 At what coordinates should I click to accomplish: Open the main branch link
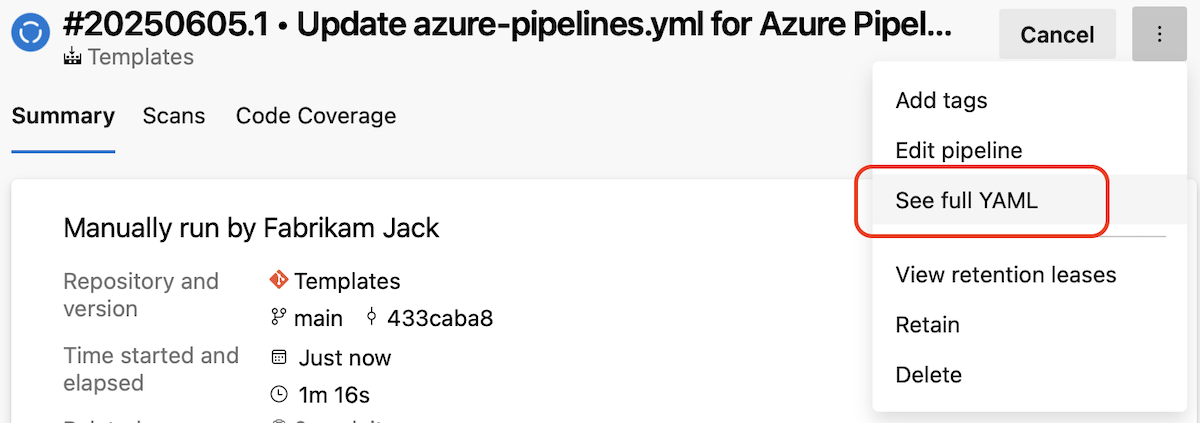click(x=318, y=318)
